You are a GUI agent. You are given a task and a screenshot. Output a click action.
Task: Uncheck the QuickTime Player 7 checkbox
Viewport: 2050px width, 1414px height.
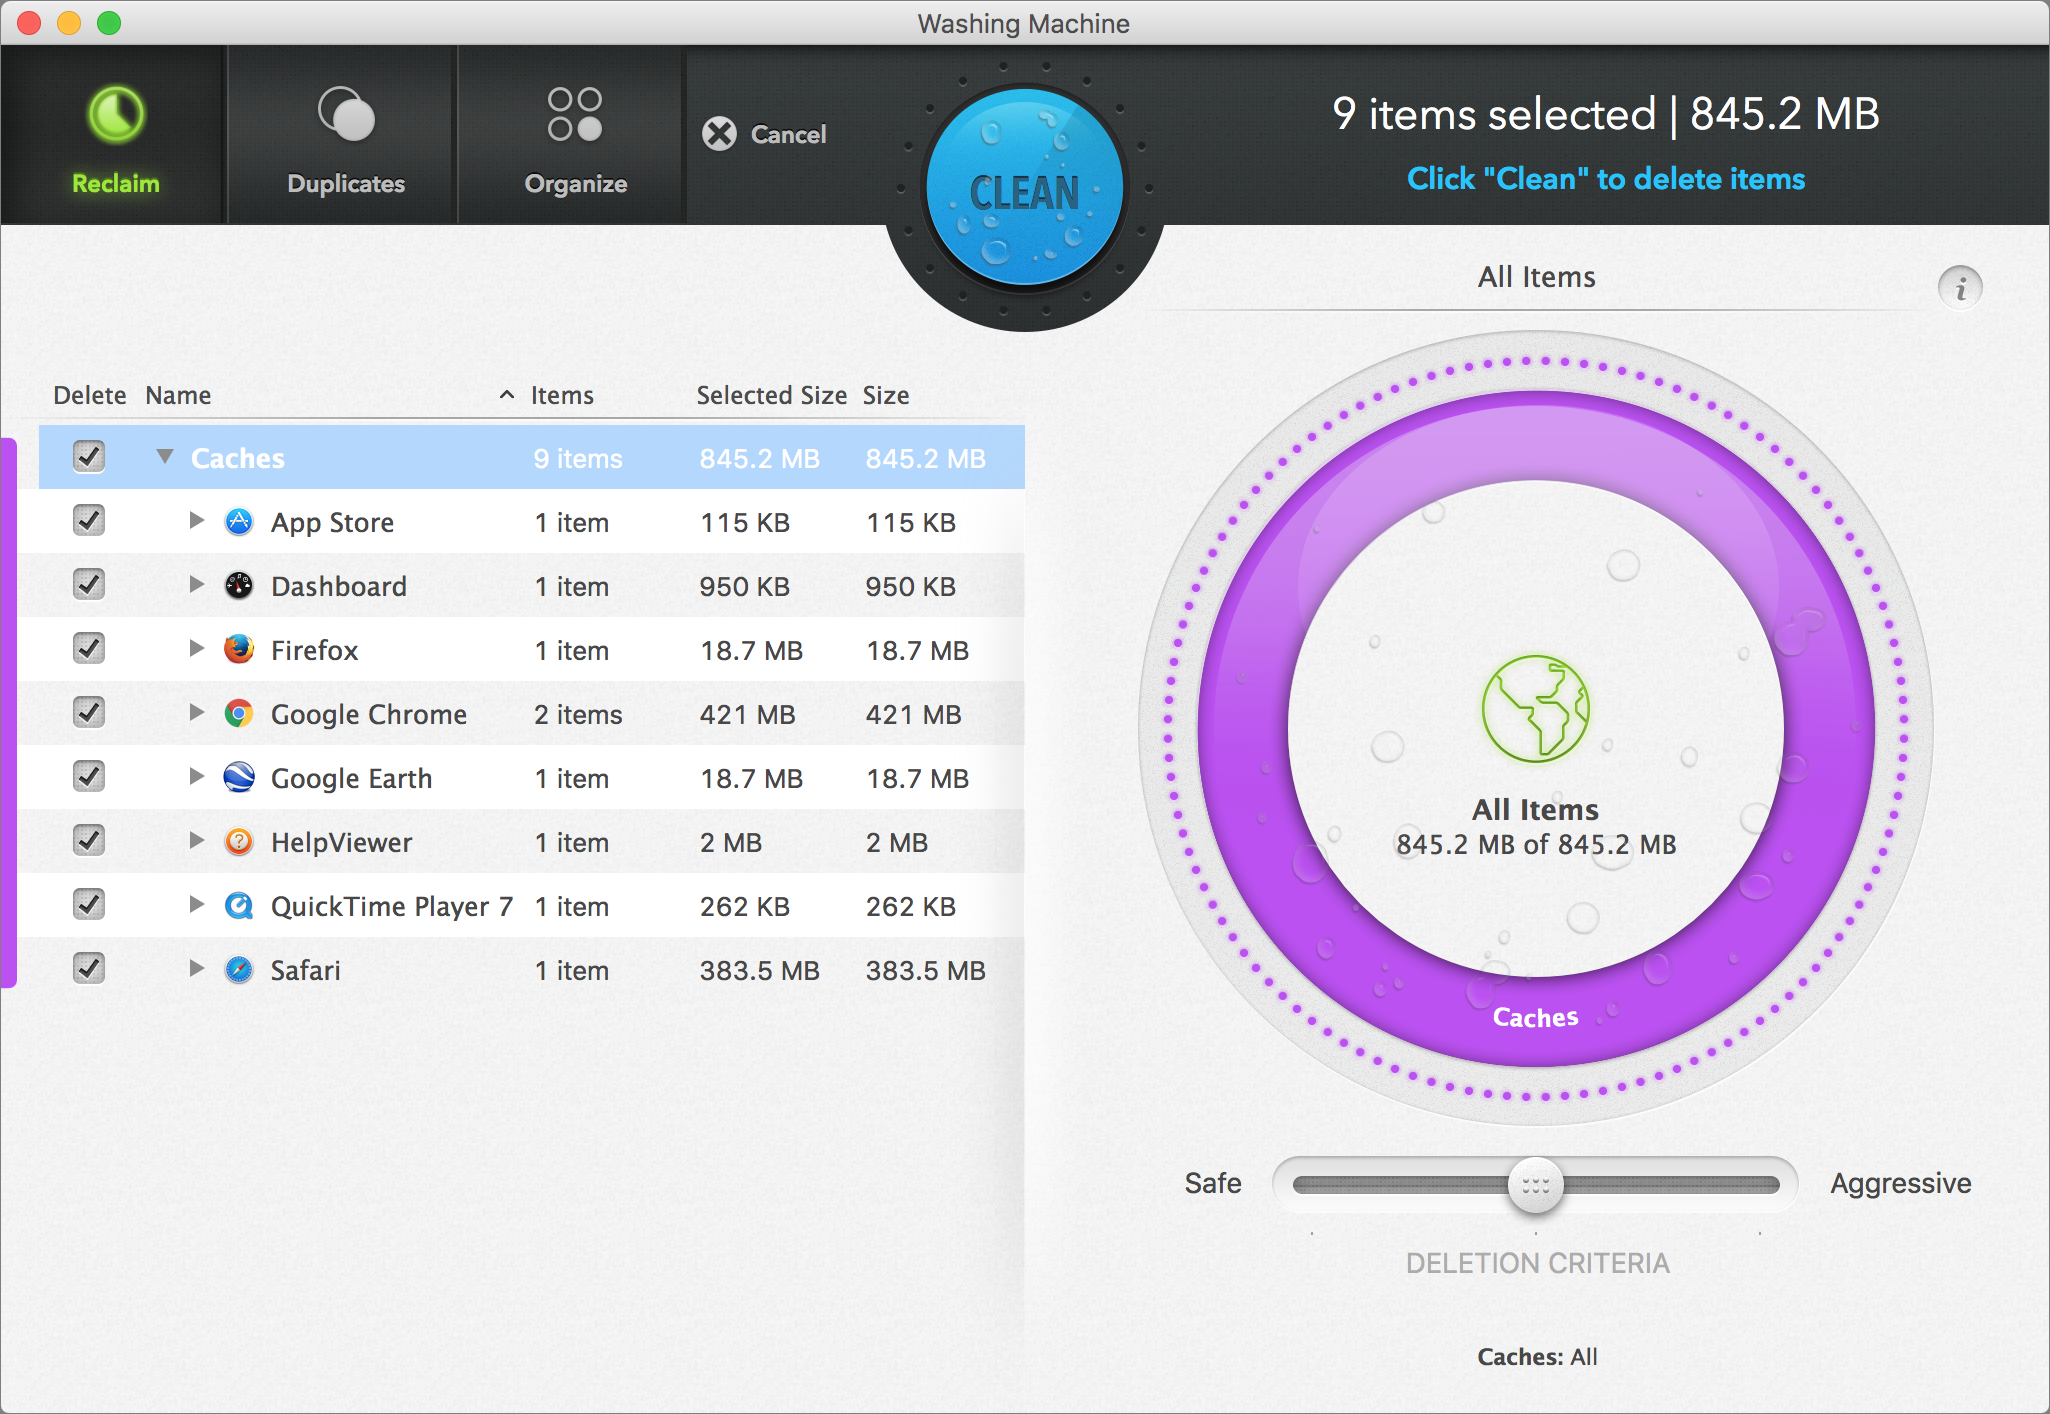click(89, 905)
